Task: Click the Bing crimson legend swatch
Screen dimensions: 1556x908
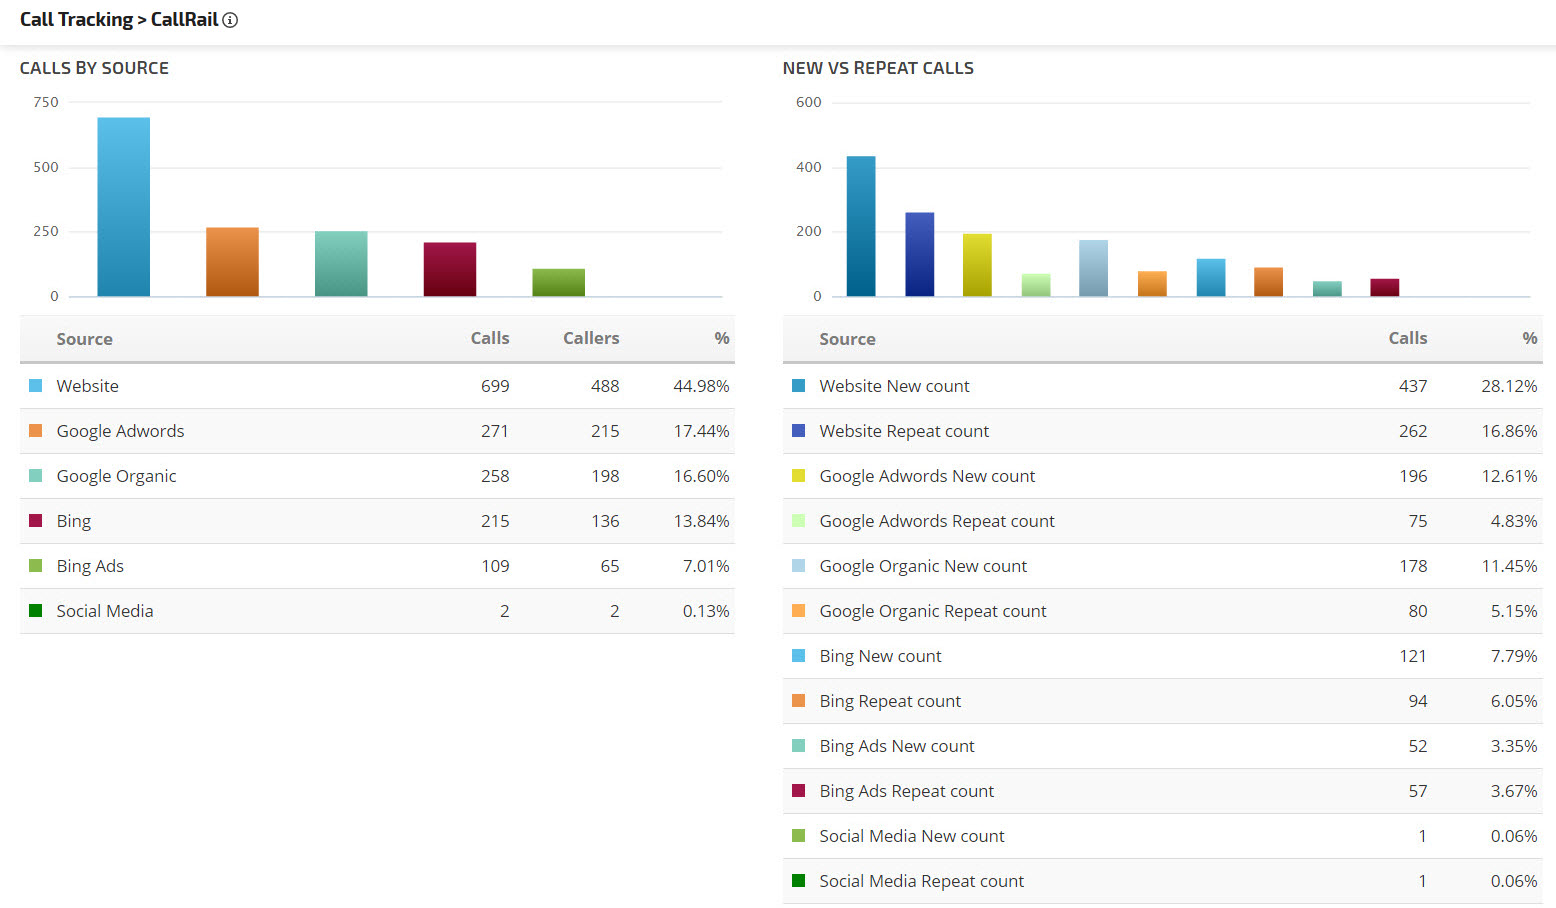Action: coord(36,521)
